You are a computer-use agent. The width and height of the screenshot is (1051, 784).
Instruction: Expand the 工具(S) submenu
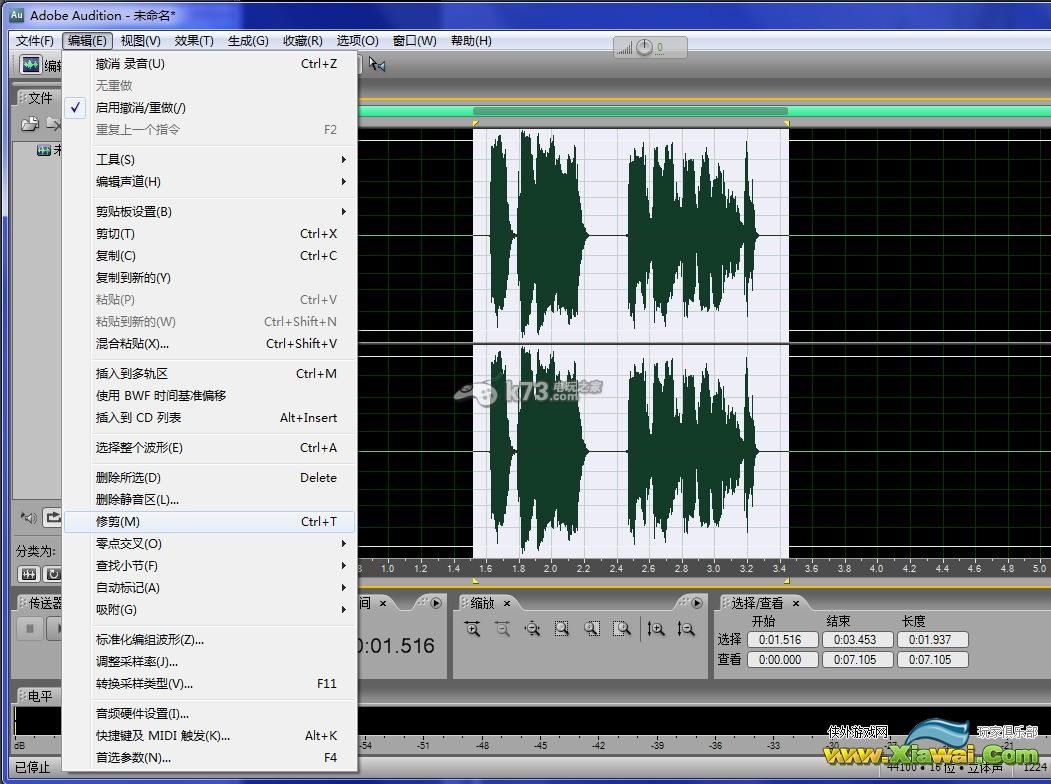click(x=209, y=159)
